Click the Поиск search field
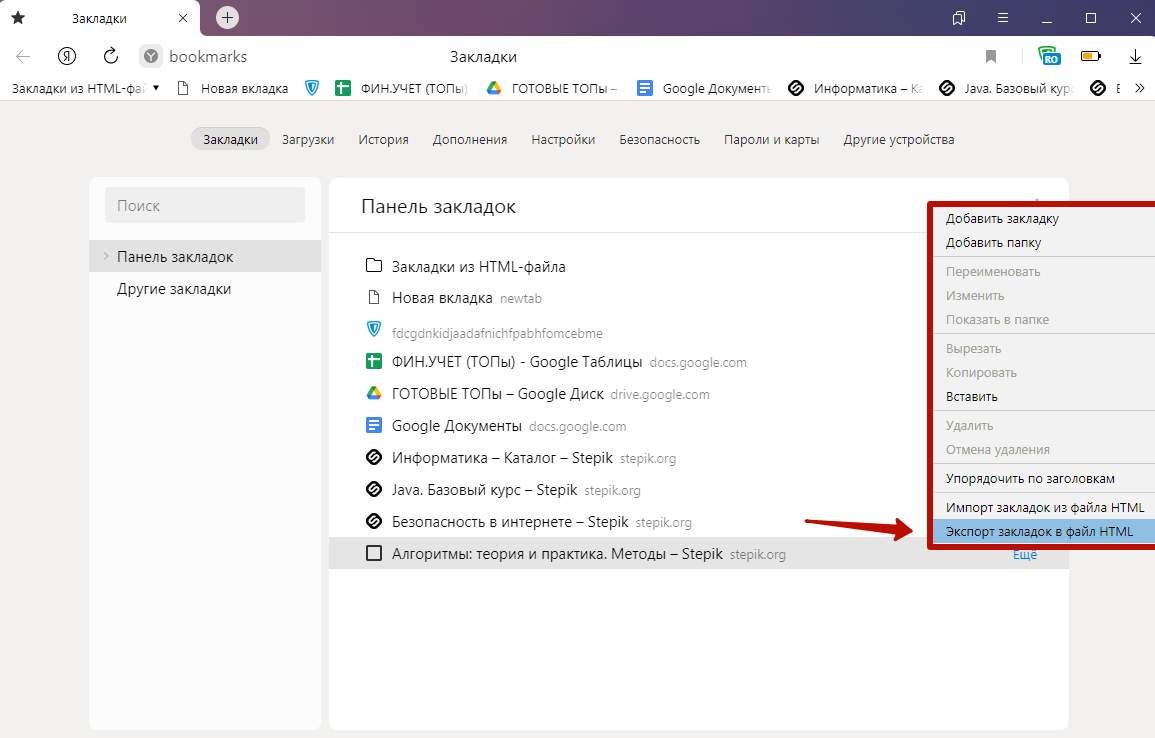 (204, 205)
